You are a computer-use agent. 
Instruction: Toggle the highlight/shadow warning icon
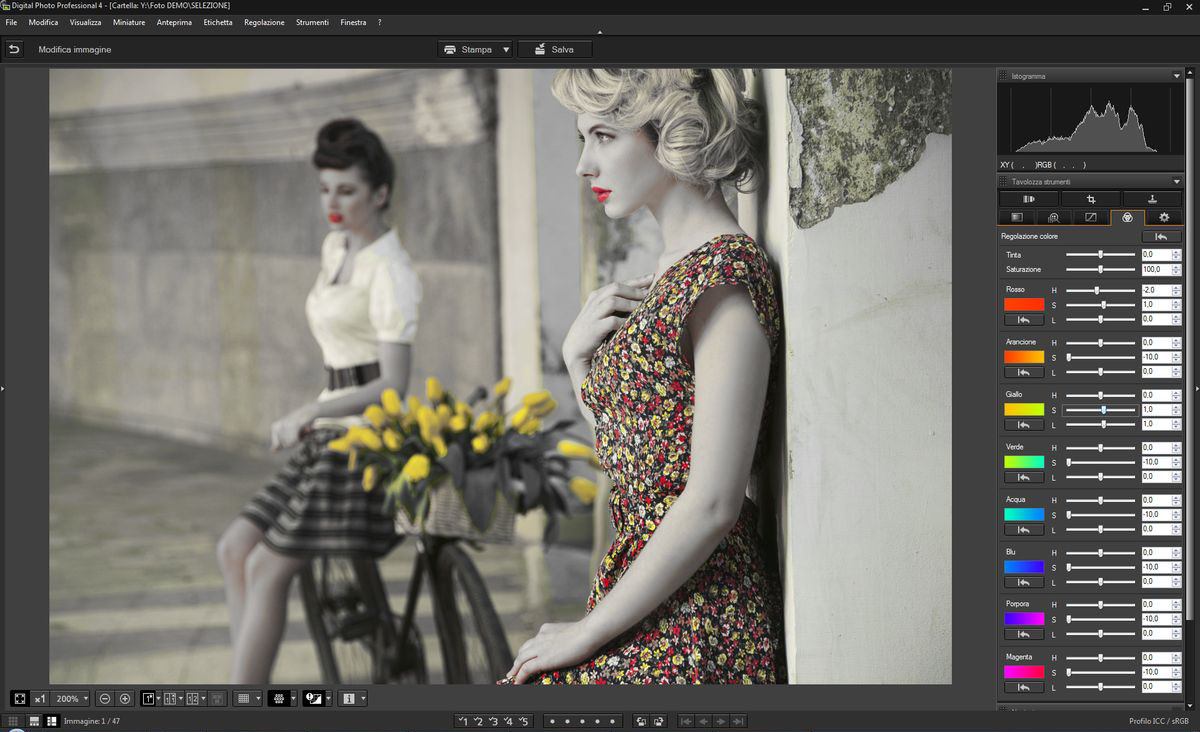(x=311, y=699)
